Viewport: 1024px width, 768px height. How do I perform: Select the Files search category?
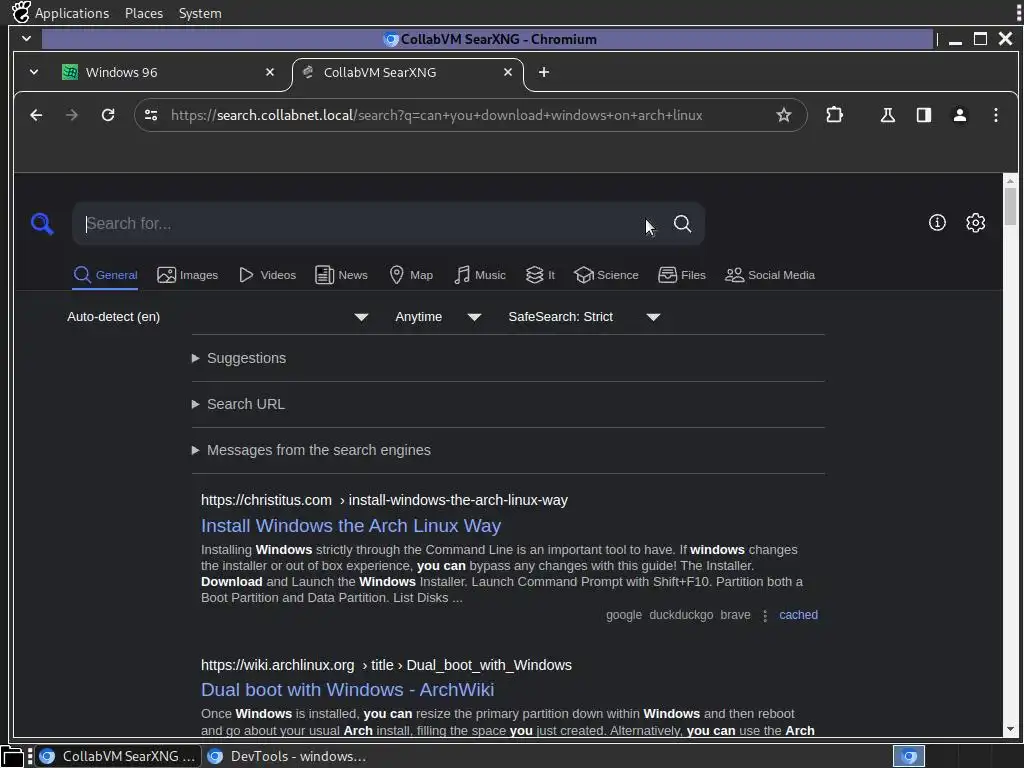pyautogui.click(x=681, y=275)
